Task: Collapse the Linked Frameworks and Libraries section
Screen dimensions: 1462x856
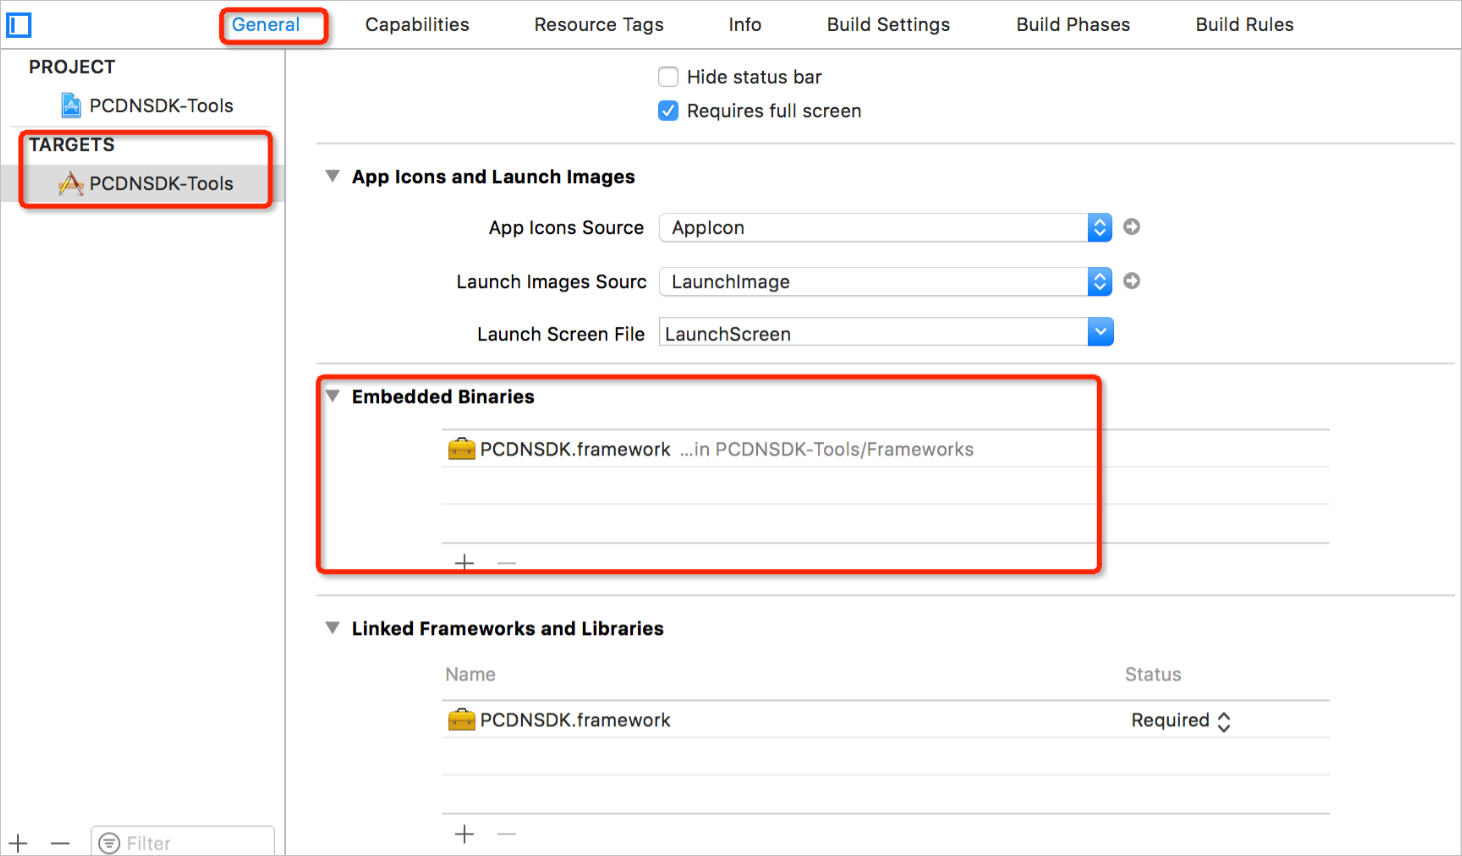Action: coord(333,628)
